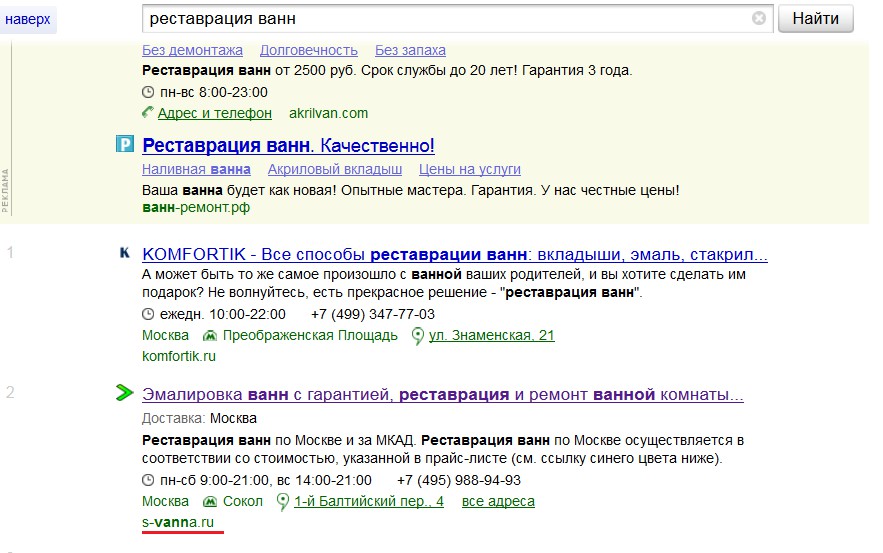This screenshot has width=883, height=553.
Task: Click the Москва label in the Komfortik result
Action: 165,336
